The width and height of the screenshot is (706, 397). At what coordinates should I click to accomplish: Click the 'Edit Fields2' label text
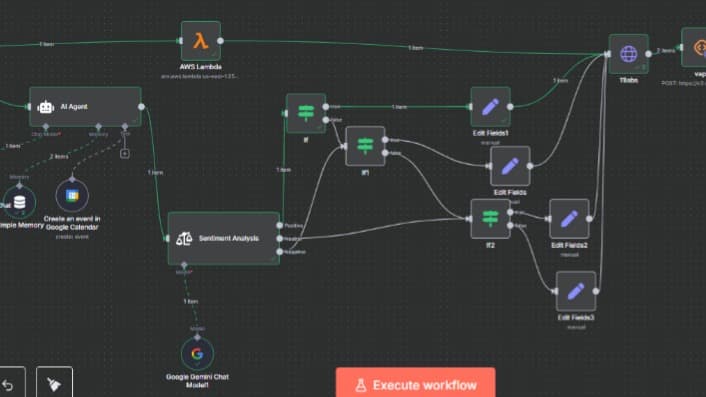tap(569, 245)
